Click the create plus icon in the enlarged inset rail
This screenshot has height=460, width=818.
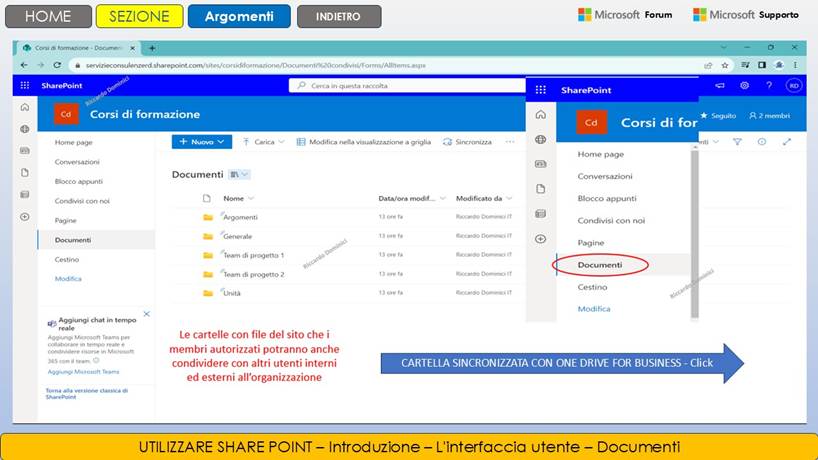click(540, 239)
